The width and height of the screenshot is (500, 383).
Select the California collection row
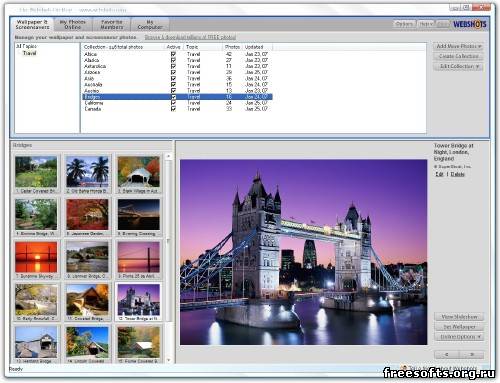tap(177, 103)
